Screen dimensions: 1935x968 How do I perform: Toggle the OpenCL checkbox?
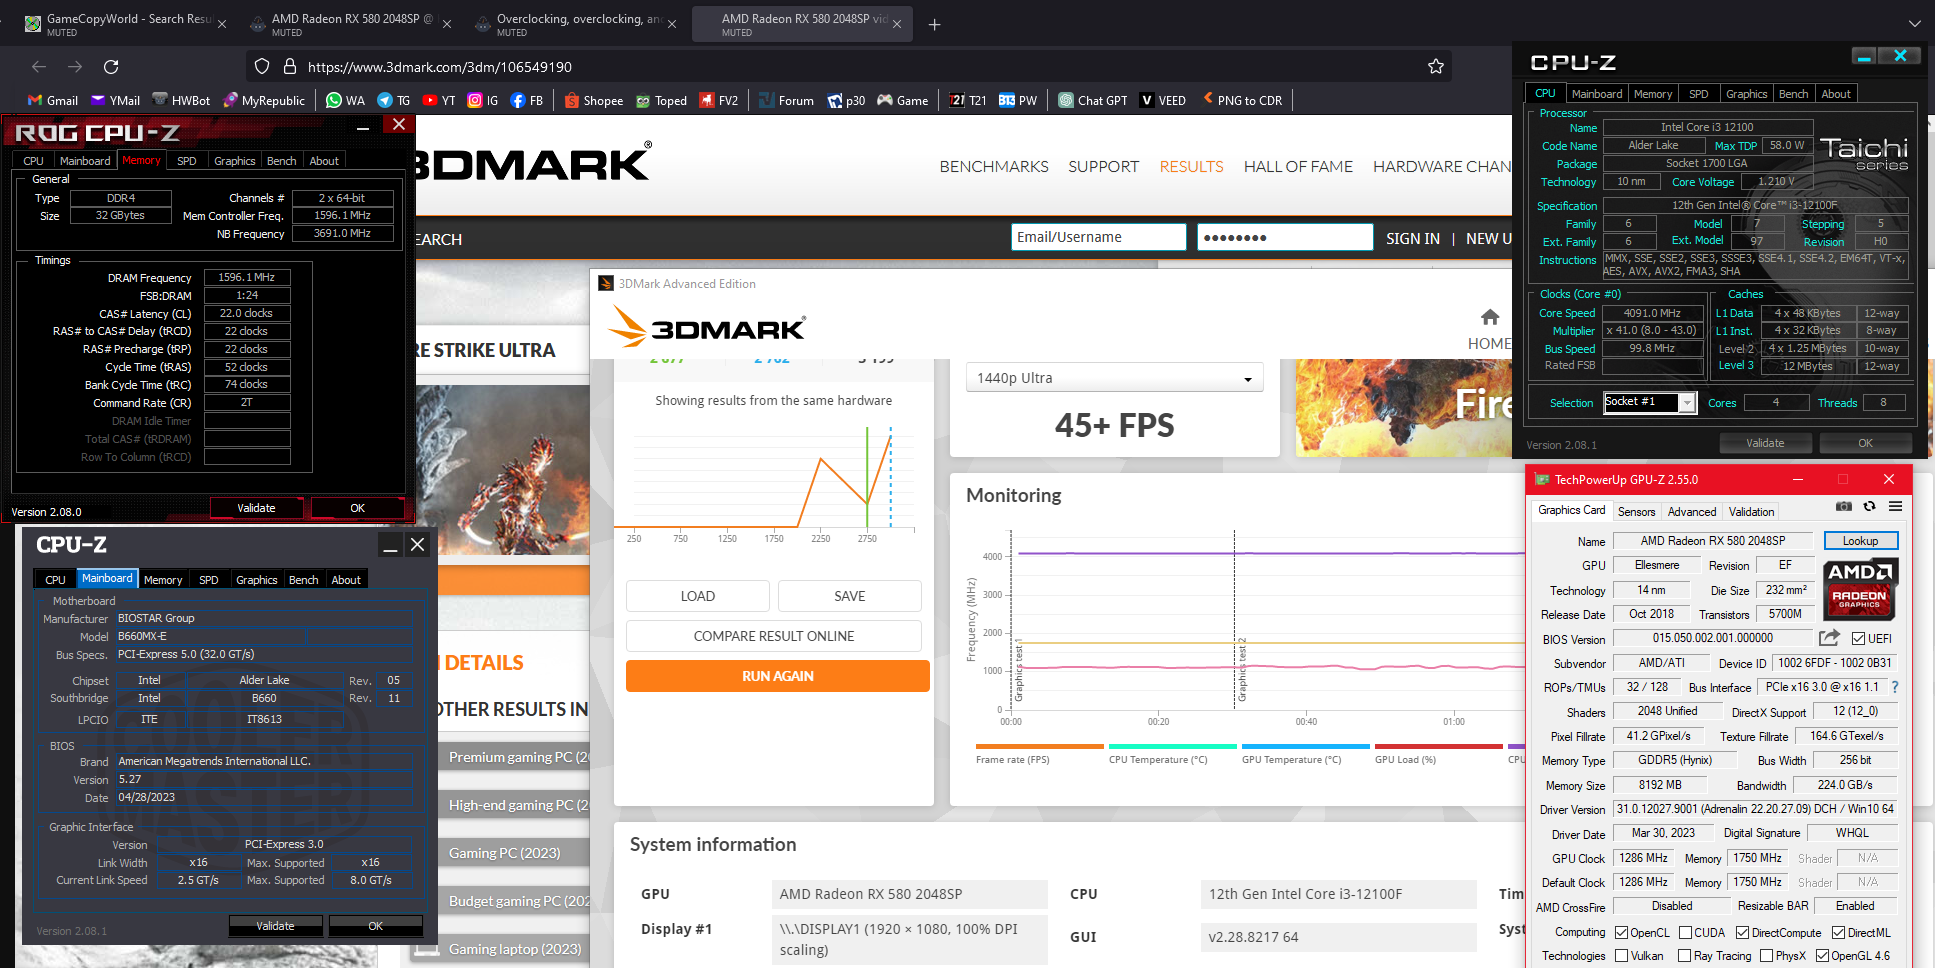pos(1622,933)
